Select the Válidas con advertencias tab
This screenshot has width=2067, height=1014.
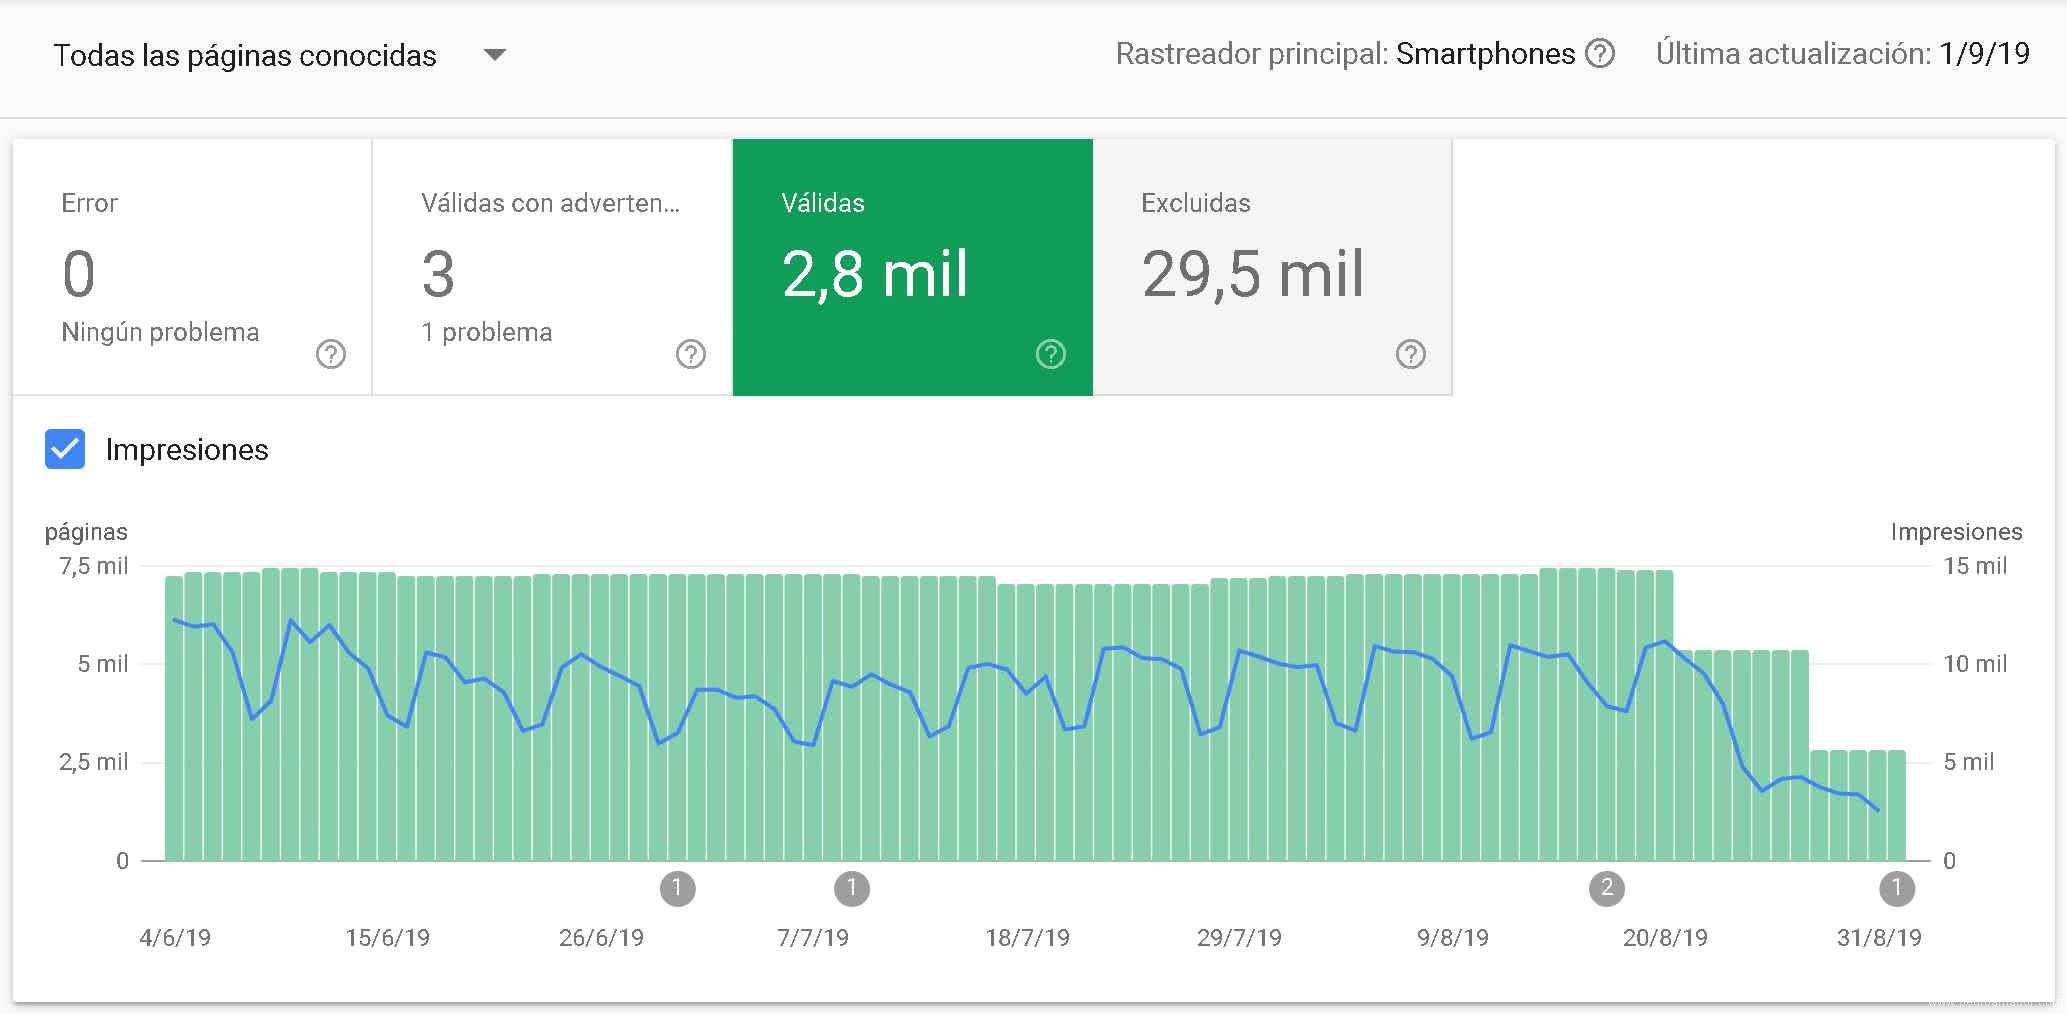pos(552,267)
